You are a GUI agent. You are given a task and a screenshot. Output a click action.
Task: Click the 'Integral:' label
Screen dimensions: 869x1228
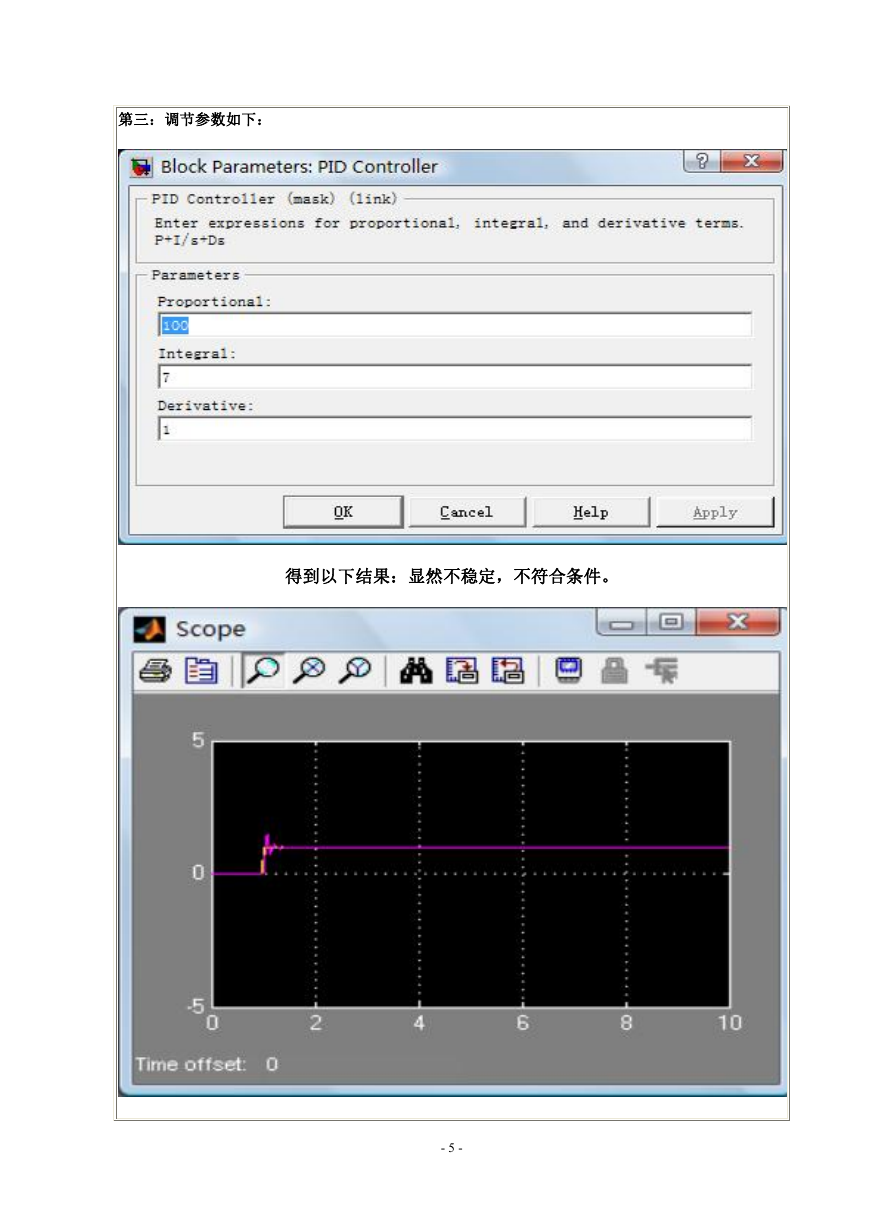click(197, 353)
